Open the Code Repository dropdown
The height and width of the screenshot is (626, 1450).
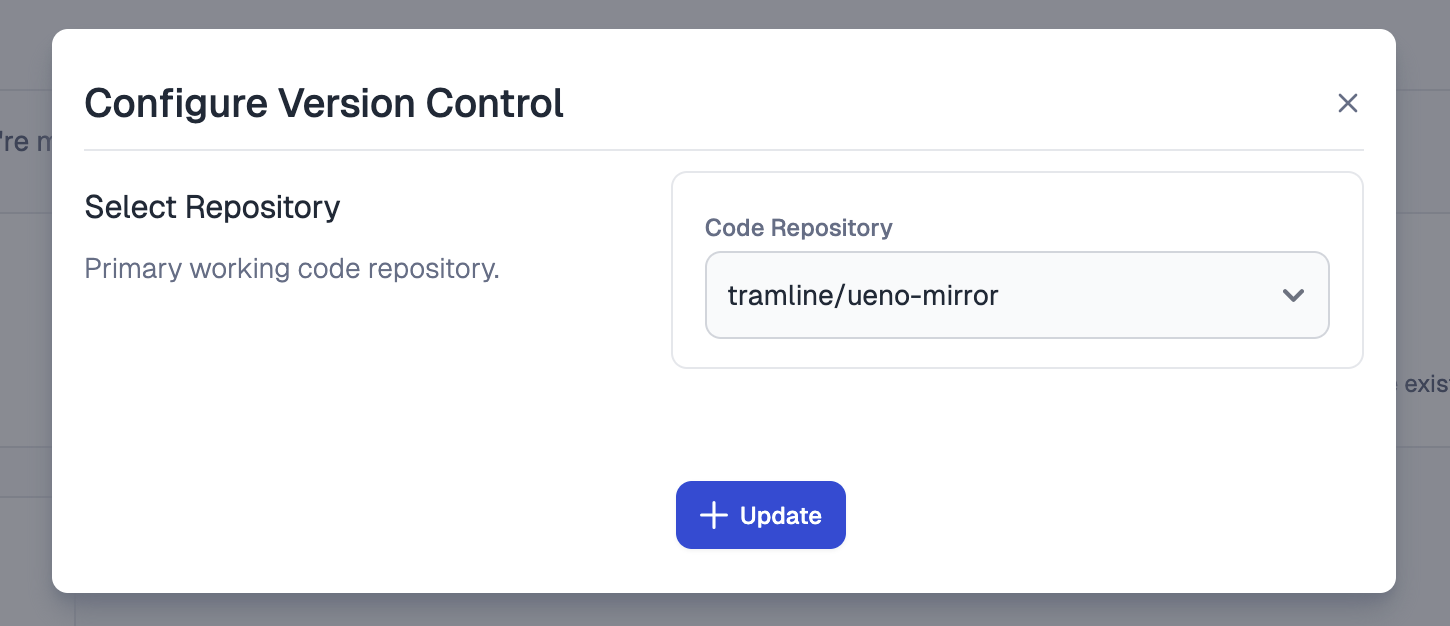1017,295
